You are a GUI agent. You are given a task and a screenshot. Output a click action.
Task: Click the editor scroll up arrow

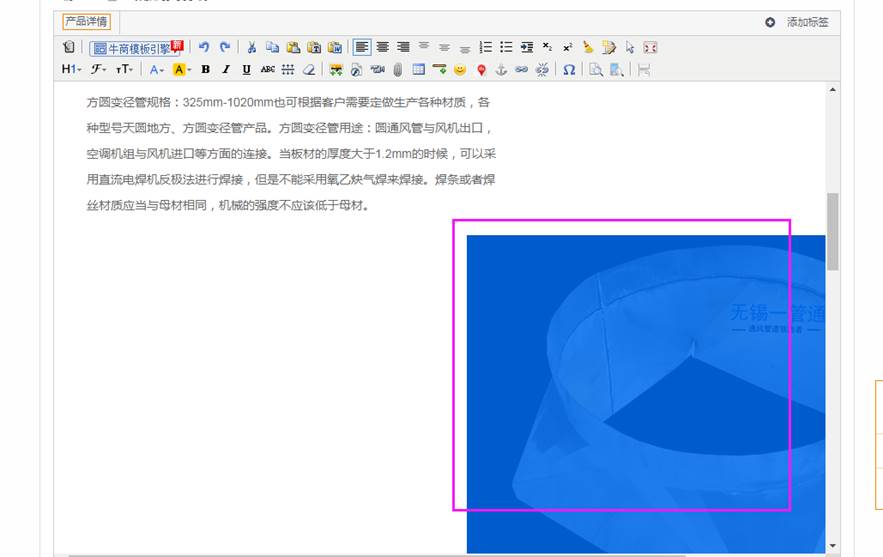(x=832, y=89)
